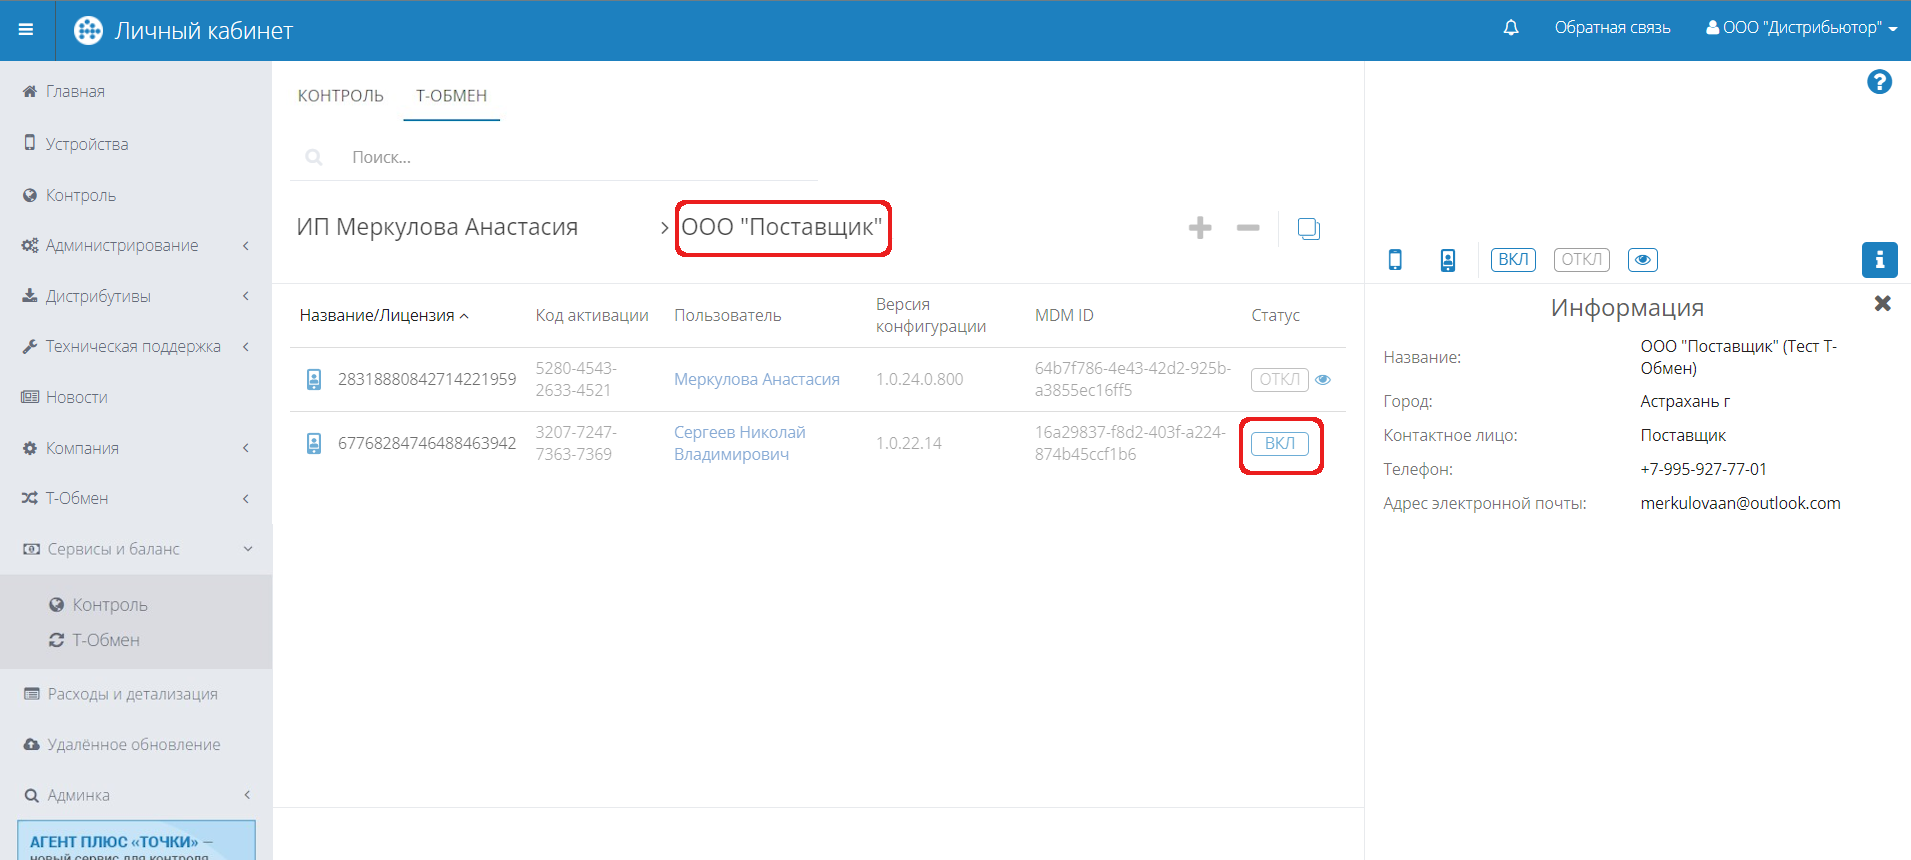This screenshot has height=860, width=1911.
Task: Click the copy squares icon
Action: pos(1308,229)
